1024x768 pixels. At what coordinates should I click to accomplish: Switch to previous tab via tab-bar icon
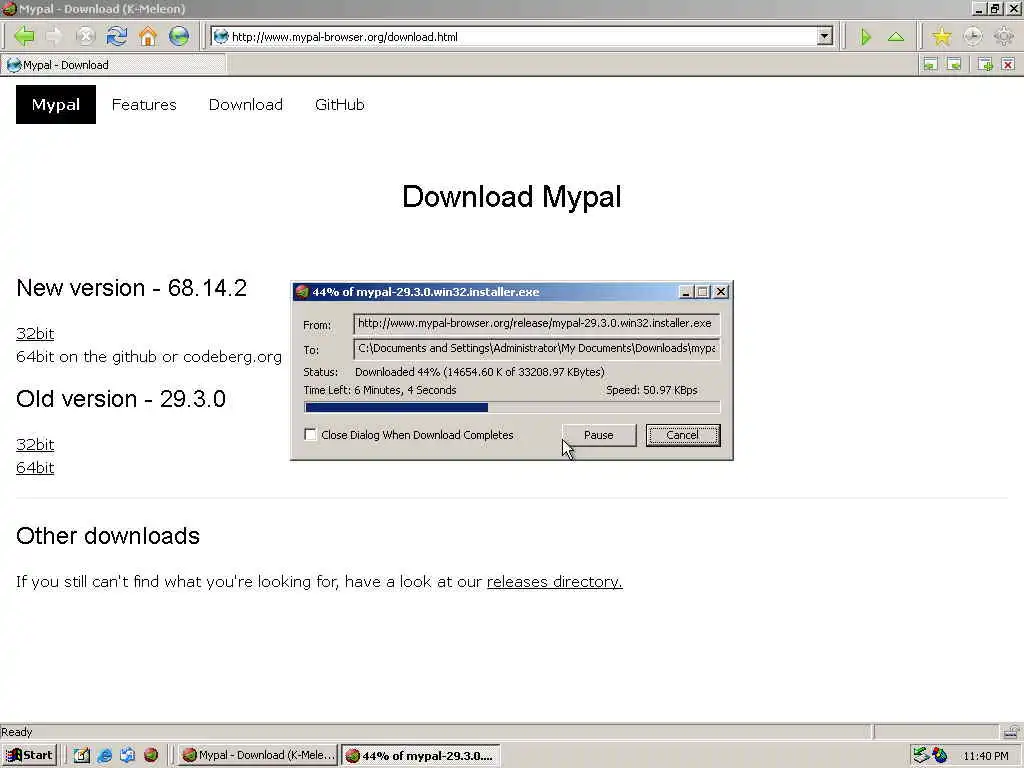[x=930, y=64]
